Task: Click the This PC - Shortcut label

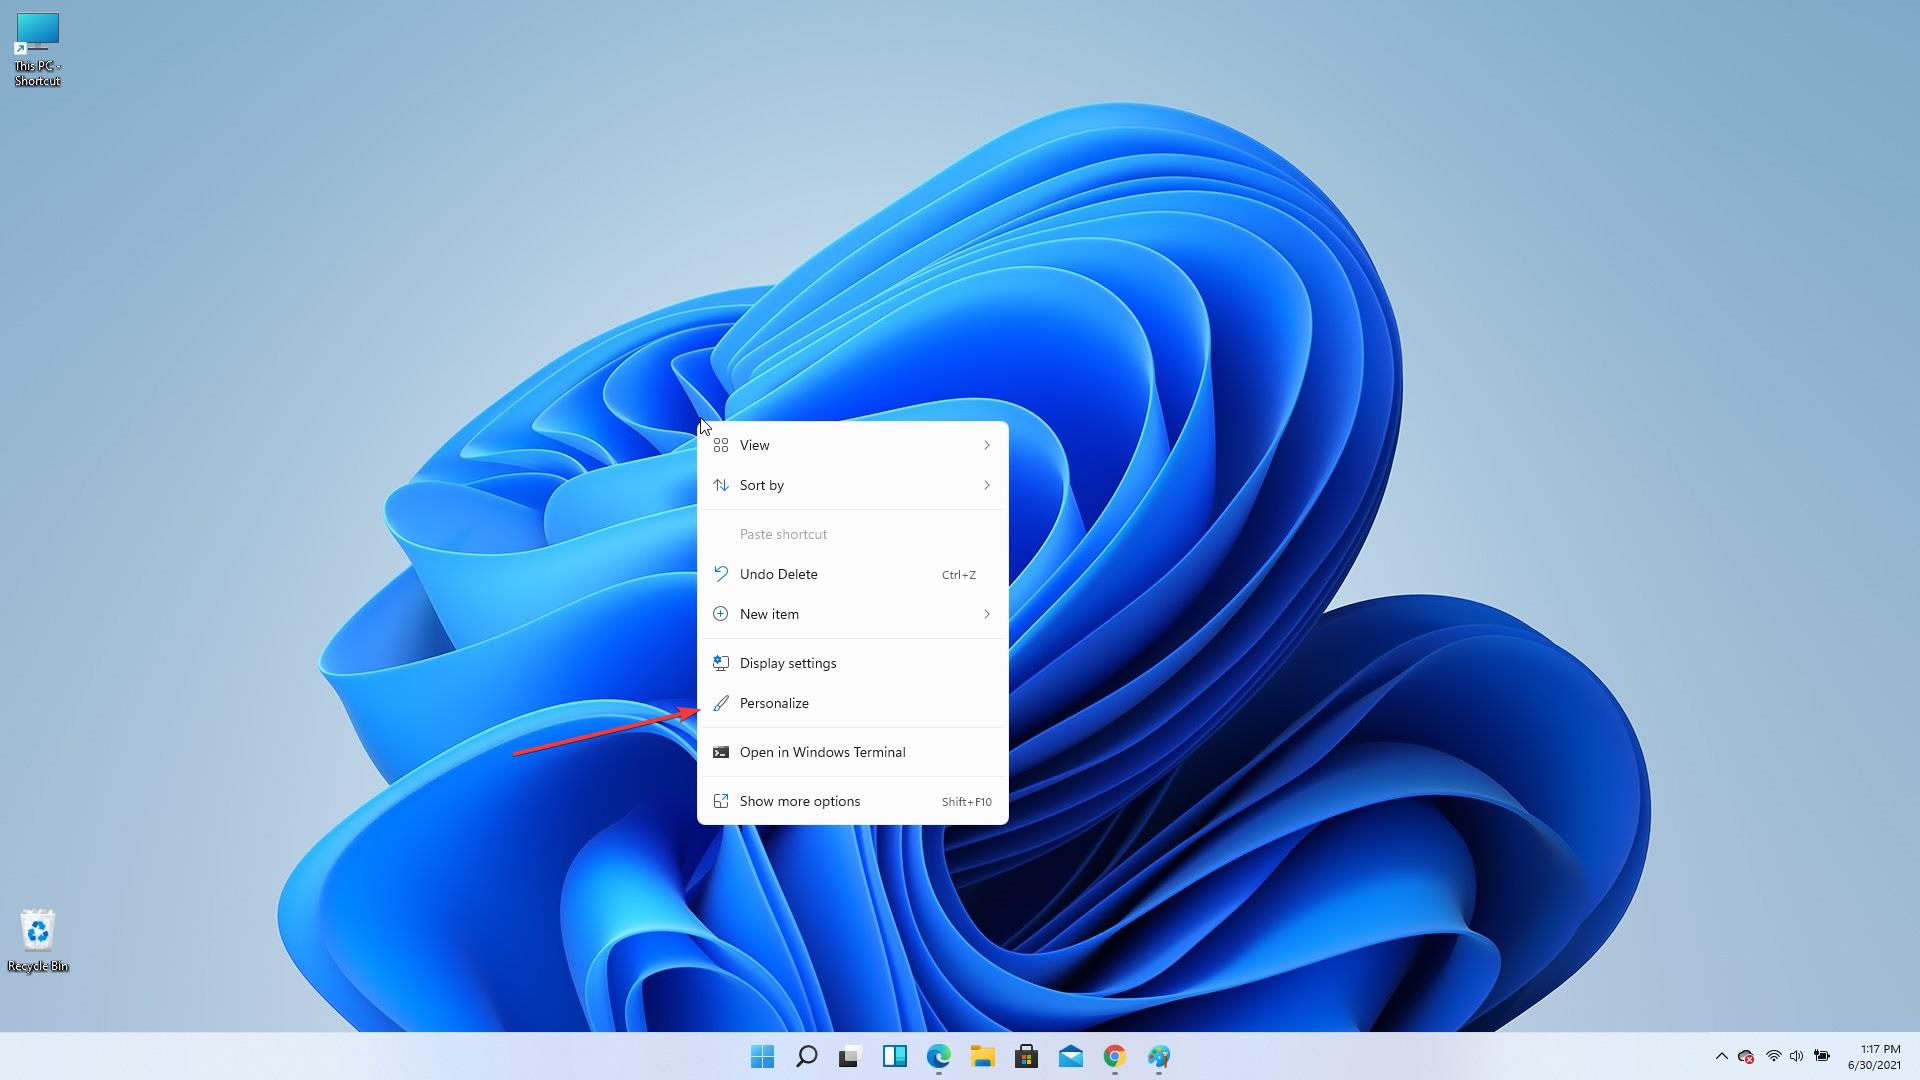Action: click(x=37, y=73)
